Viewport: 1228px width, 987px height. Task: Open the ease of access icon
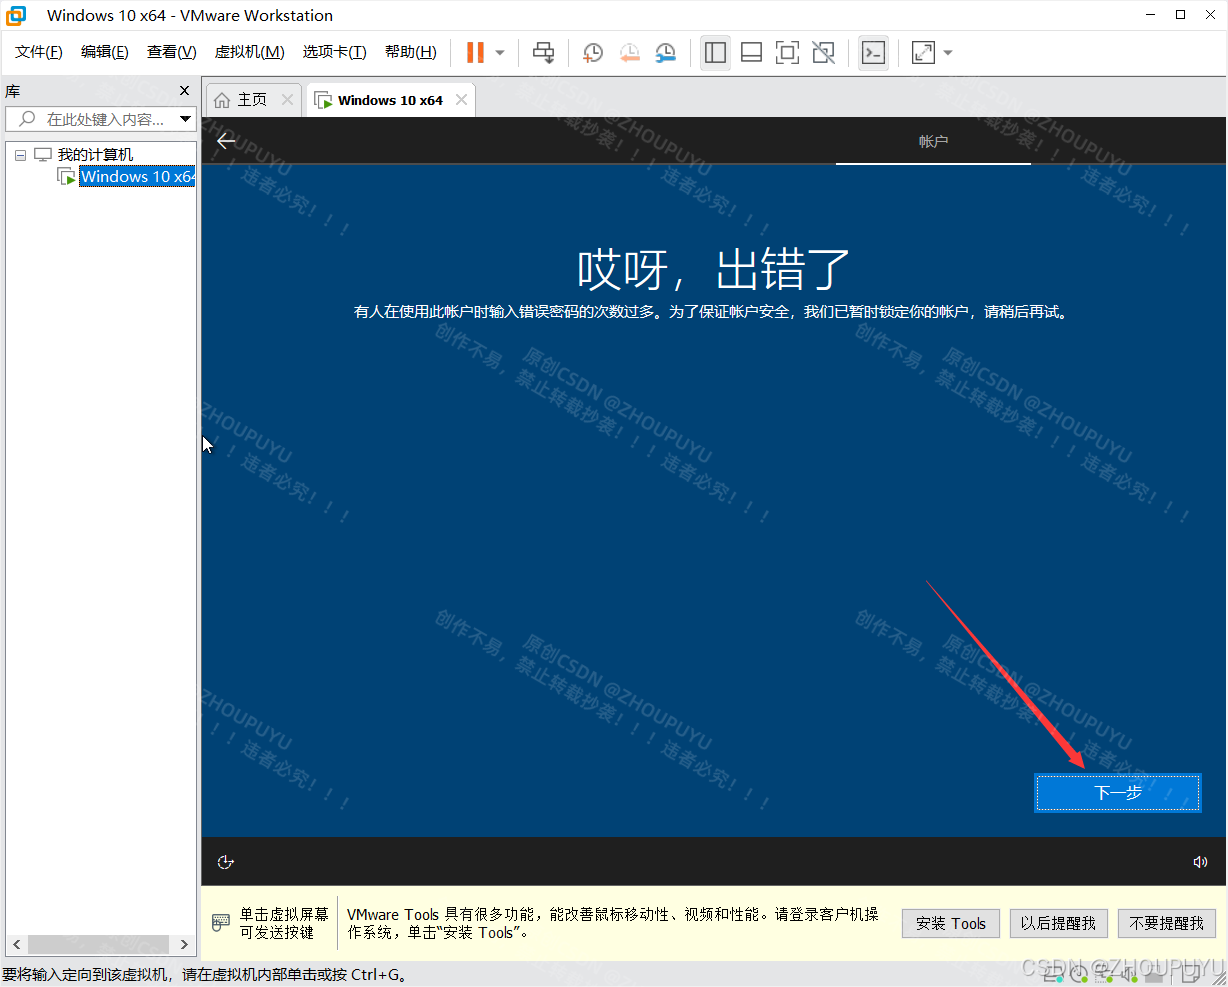(x=226, y=862)
